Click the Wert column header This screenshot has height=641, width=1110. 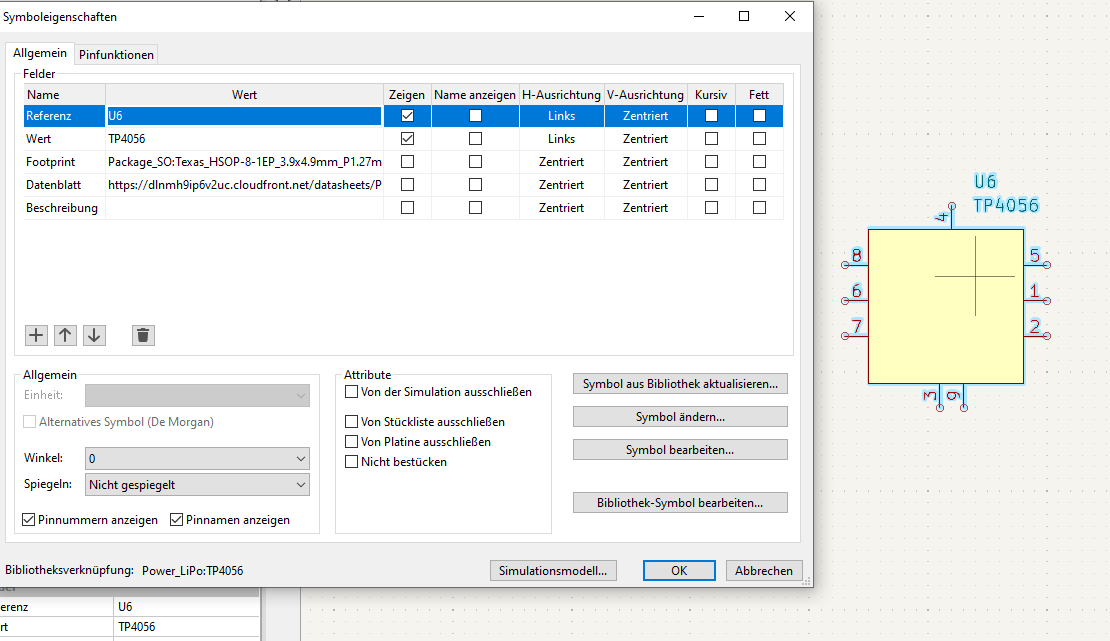pyautogui.click(x=244, y=95)
